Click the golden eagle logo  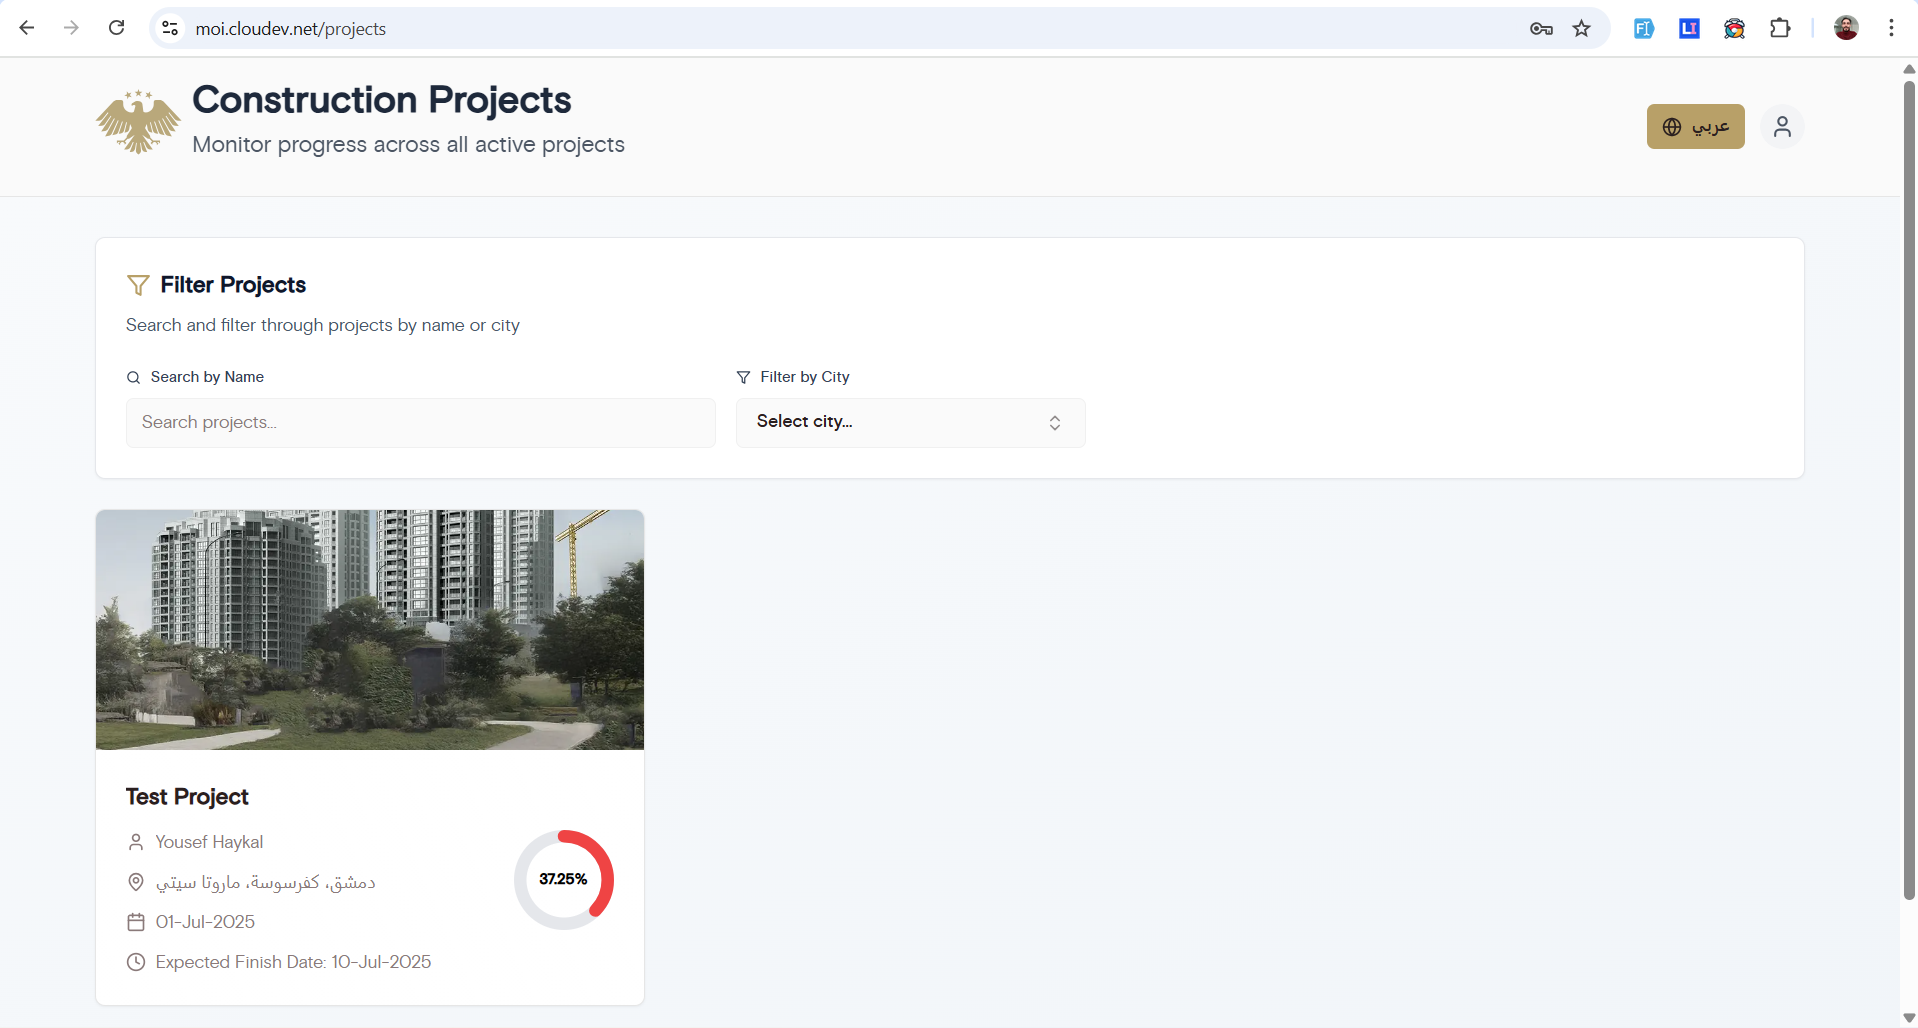138,123
